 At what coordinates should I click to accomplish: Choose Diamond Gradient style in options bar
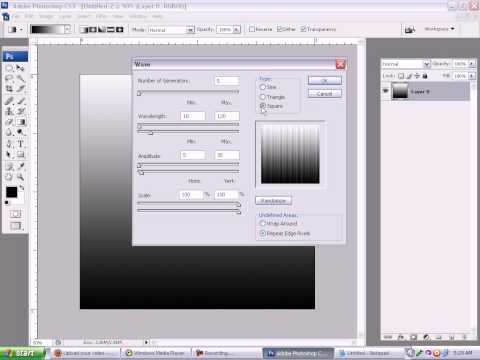click(119, 30)
